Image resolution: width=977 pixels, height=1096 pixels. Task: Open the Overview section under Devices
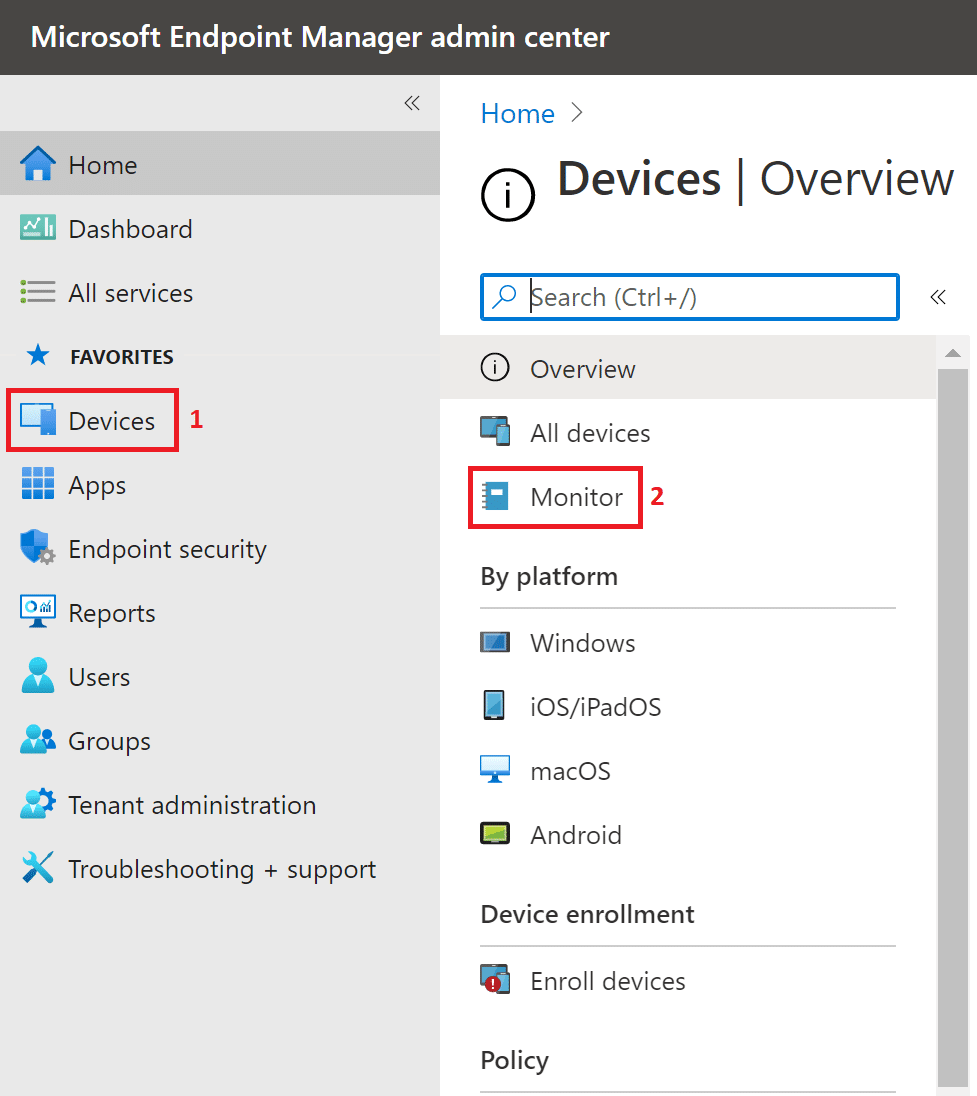[582, 369]
